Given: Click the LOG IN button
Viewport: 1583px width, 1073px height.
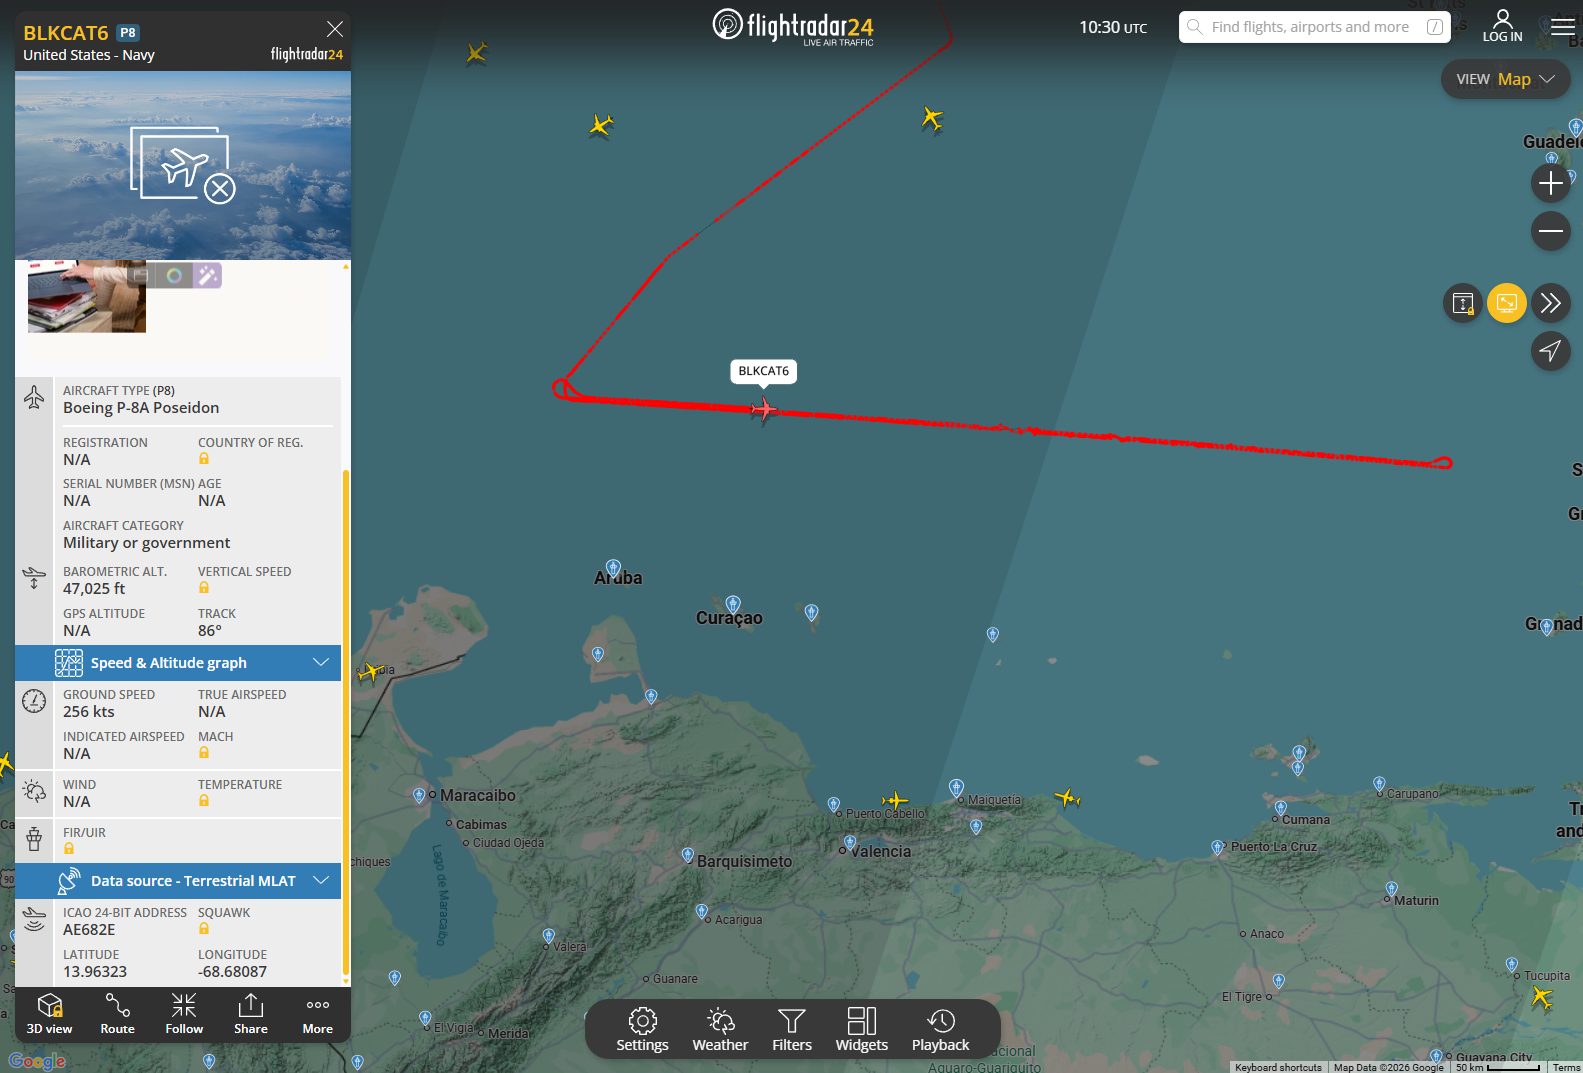Looking at the screenshot, I should [1502, 26].
